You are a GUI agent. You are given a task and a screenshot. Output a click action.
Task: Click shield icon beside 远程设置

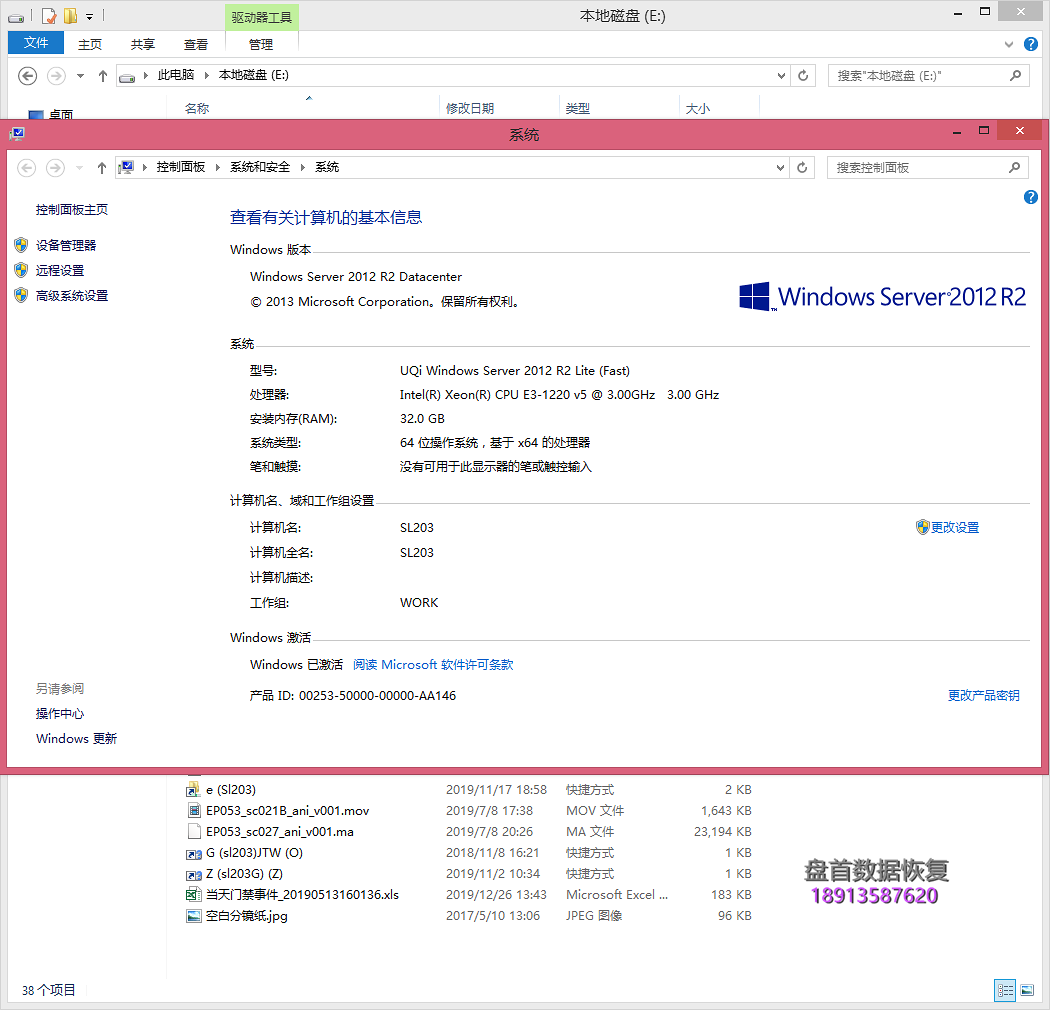tap(21, 270)
